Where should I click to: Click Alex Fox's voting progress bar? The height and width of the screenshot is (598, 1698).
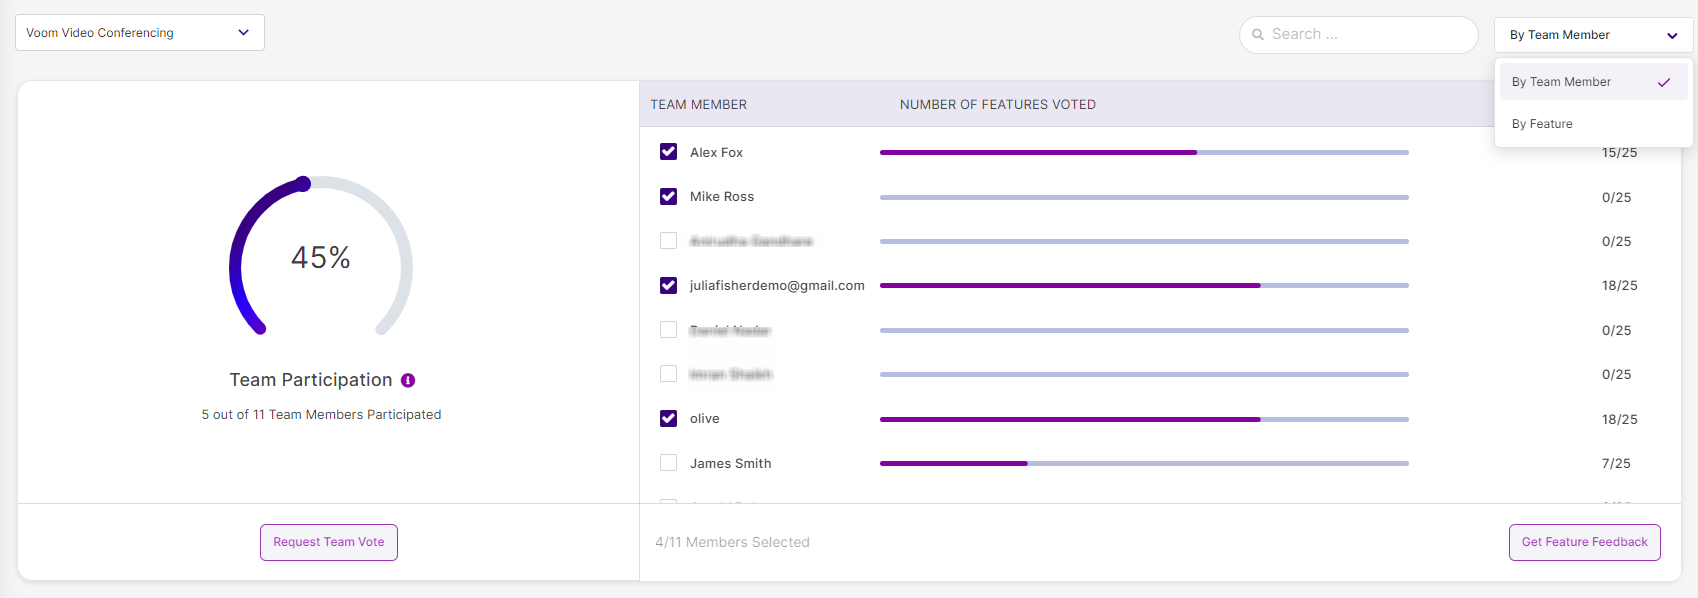(1143, 153)
